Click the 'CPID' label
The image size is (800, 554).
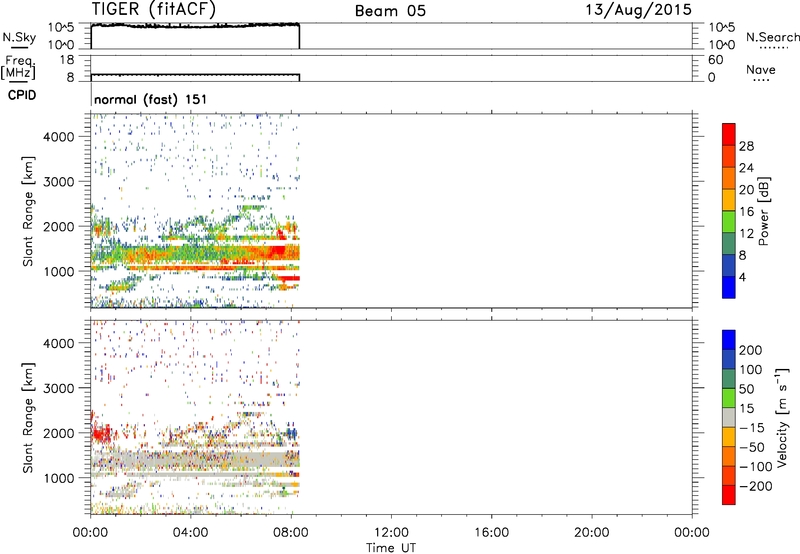(22, 95)
